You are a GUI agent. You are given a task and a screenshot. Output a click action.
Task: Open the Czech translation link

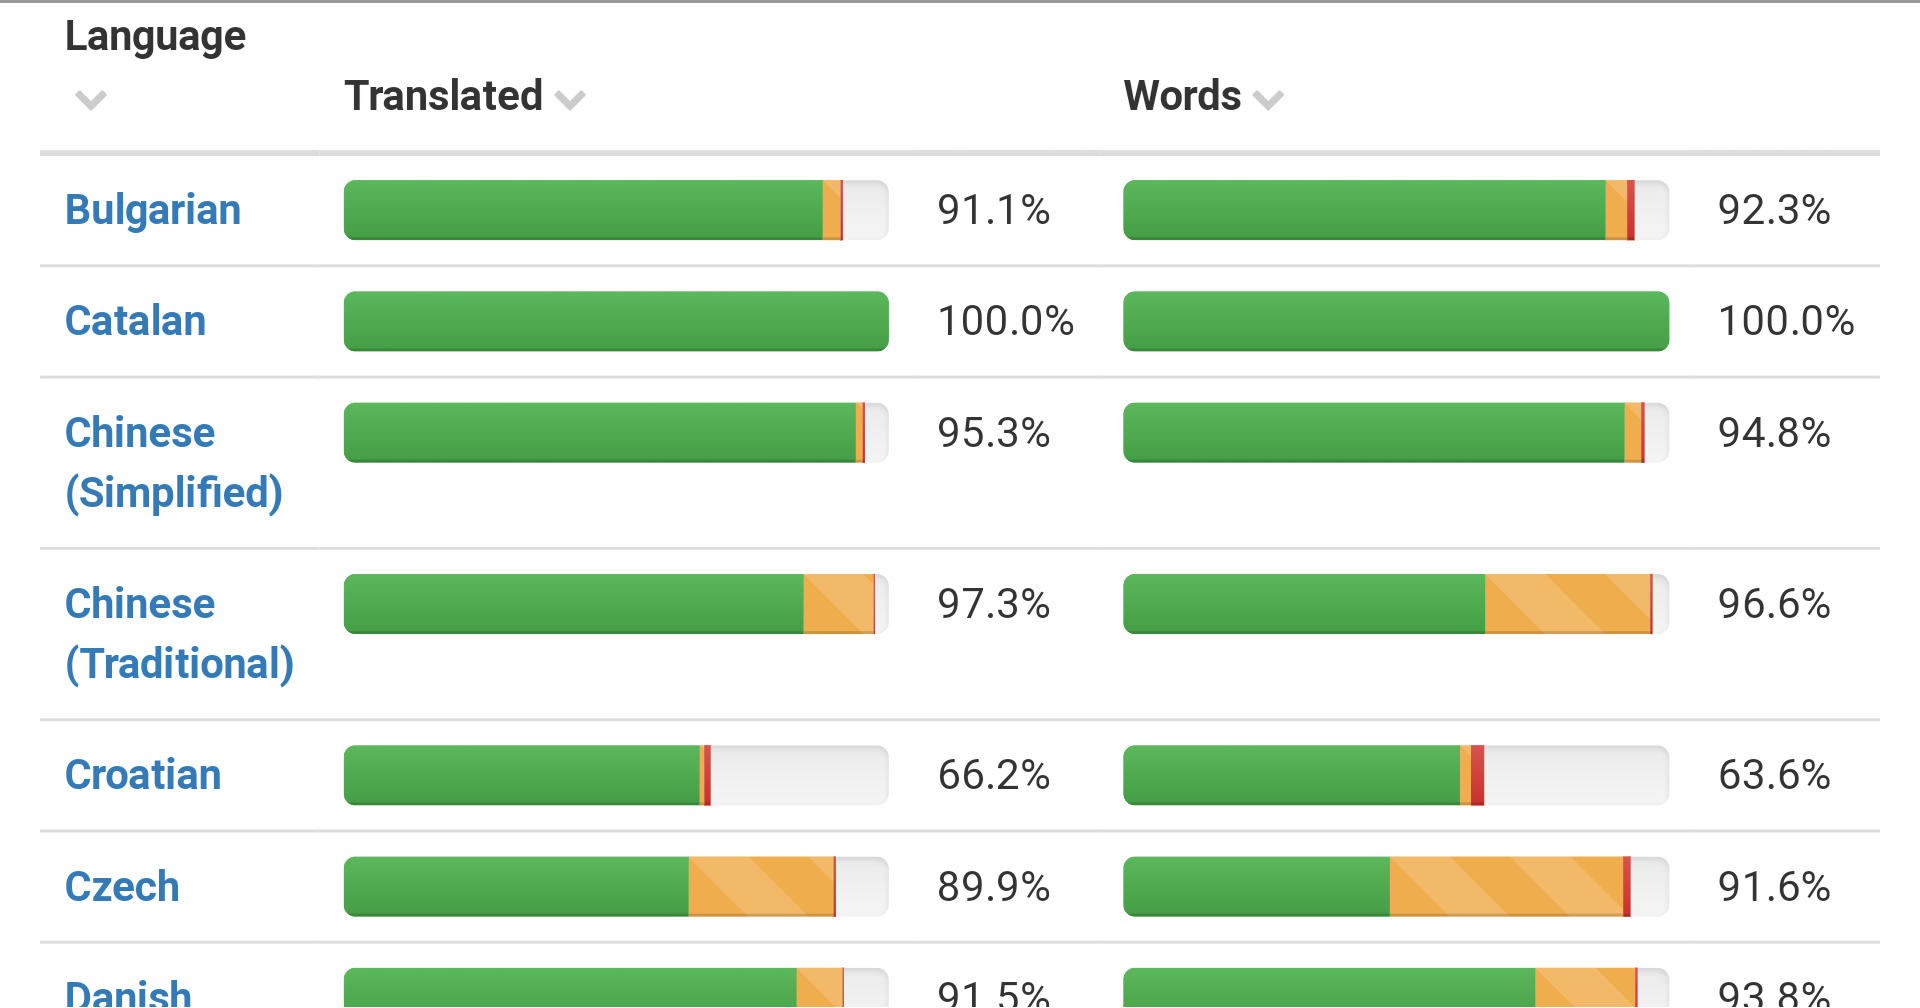coord(122,887)
